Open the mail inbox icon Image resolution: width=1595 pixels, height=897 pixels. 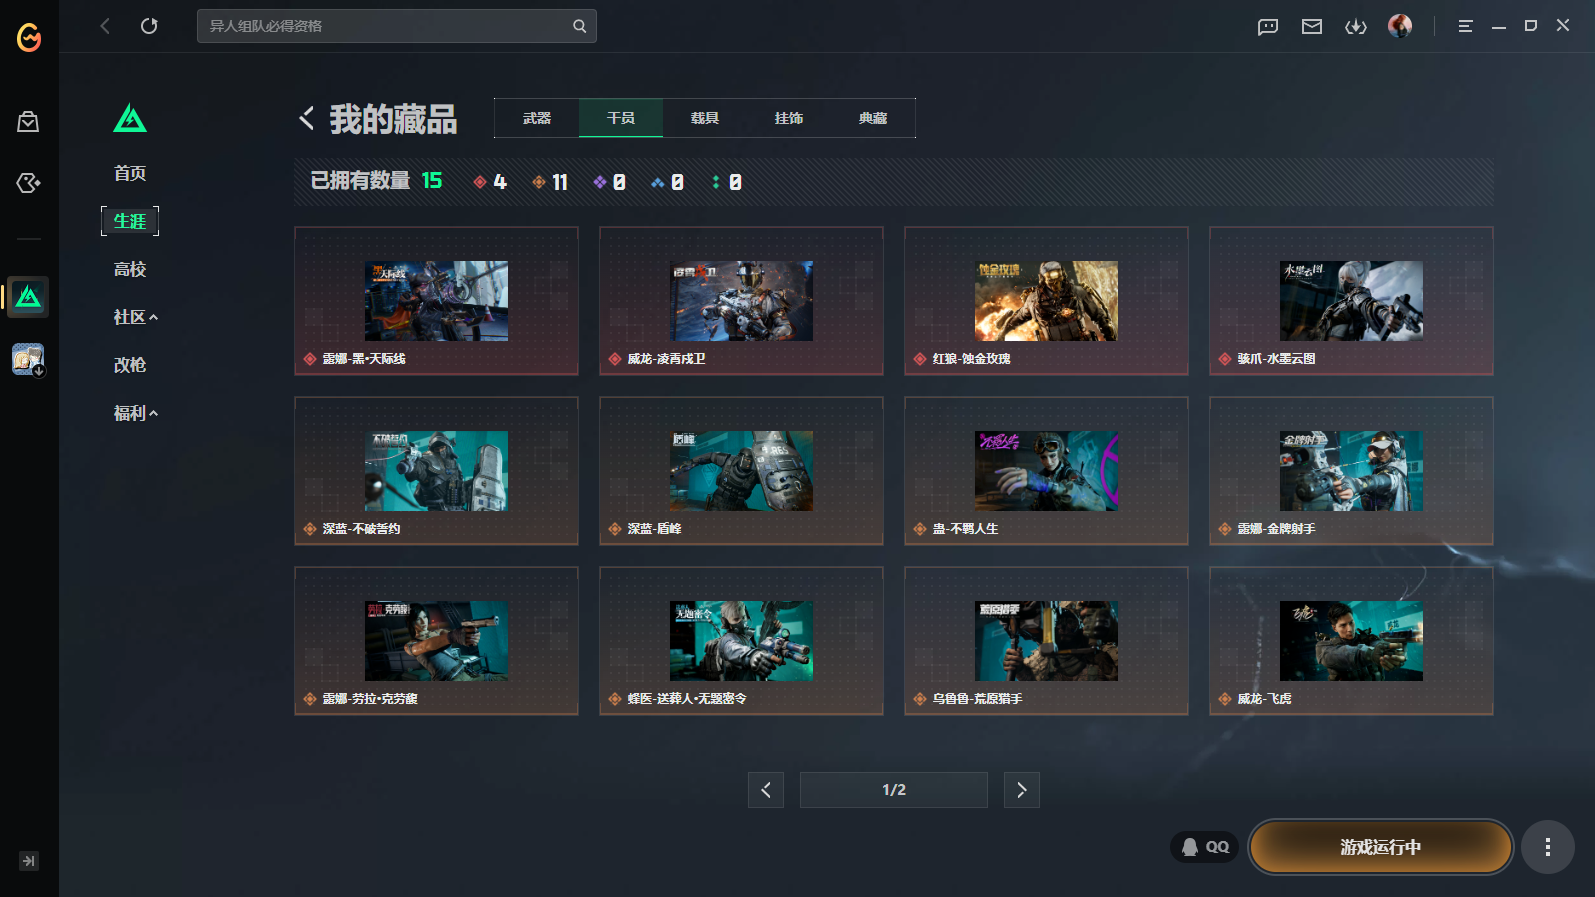[x=1312, y=27]
